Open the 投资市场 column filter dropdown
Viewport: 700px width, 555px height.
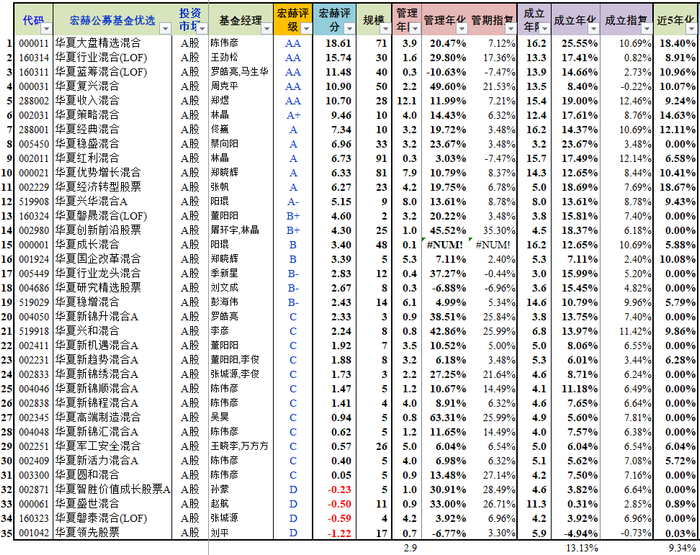pyautogui.click(x=202, y=29)
